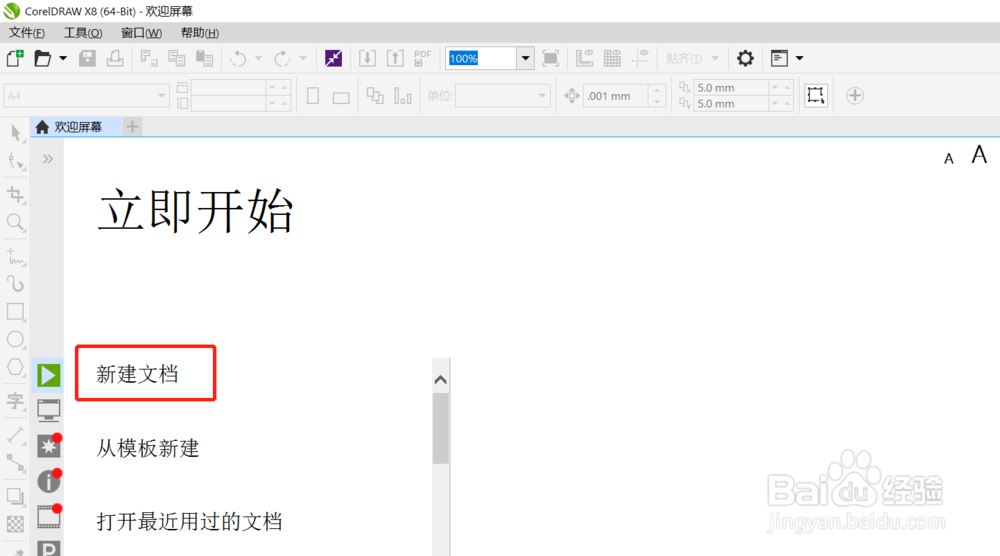This screenshot has width=1000, height=556.
Task: Open the 窗口 menu
Action: click(x=142, y=33)
